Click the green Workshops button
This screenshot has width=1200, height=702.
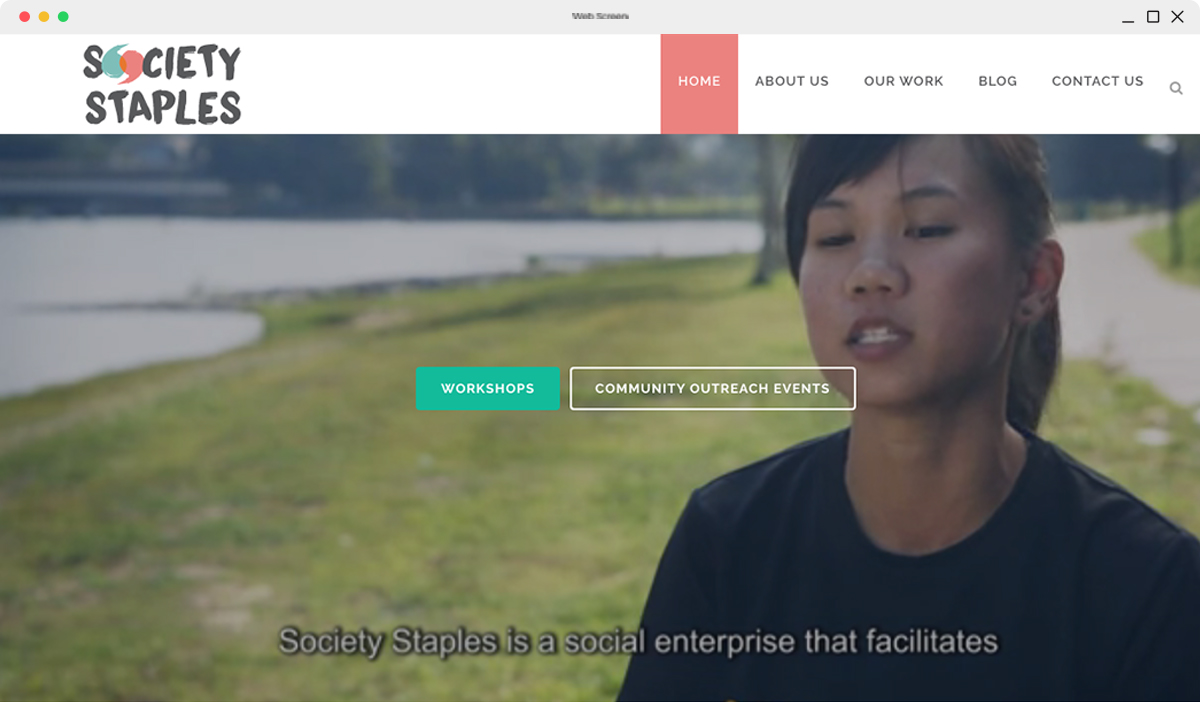point(488,388)
